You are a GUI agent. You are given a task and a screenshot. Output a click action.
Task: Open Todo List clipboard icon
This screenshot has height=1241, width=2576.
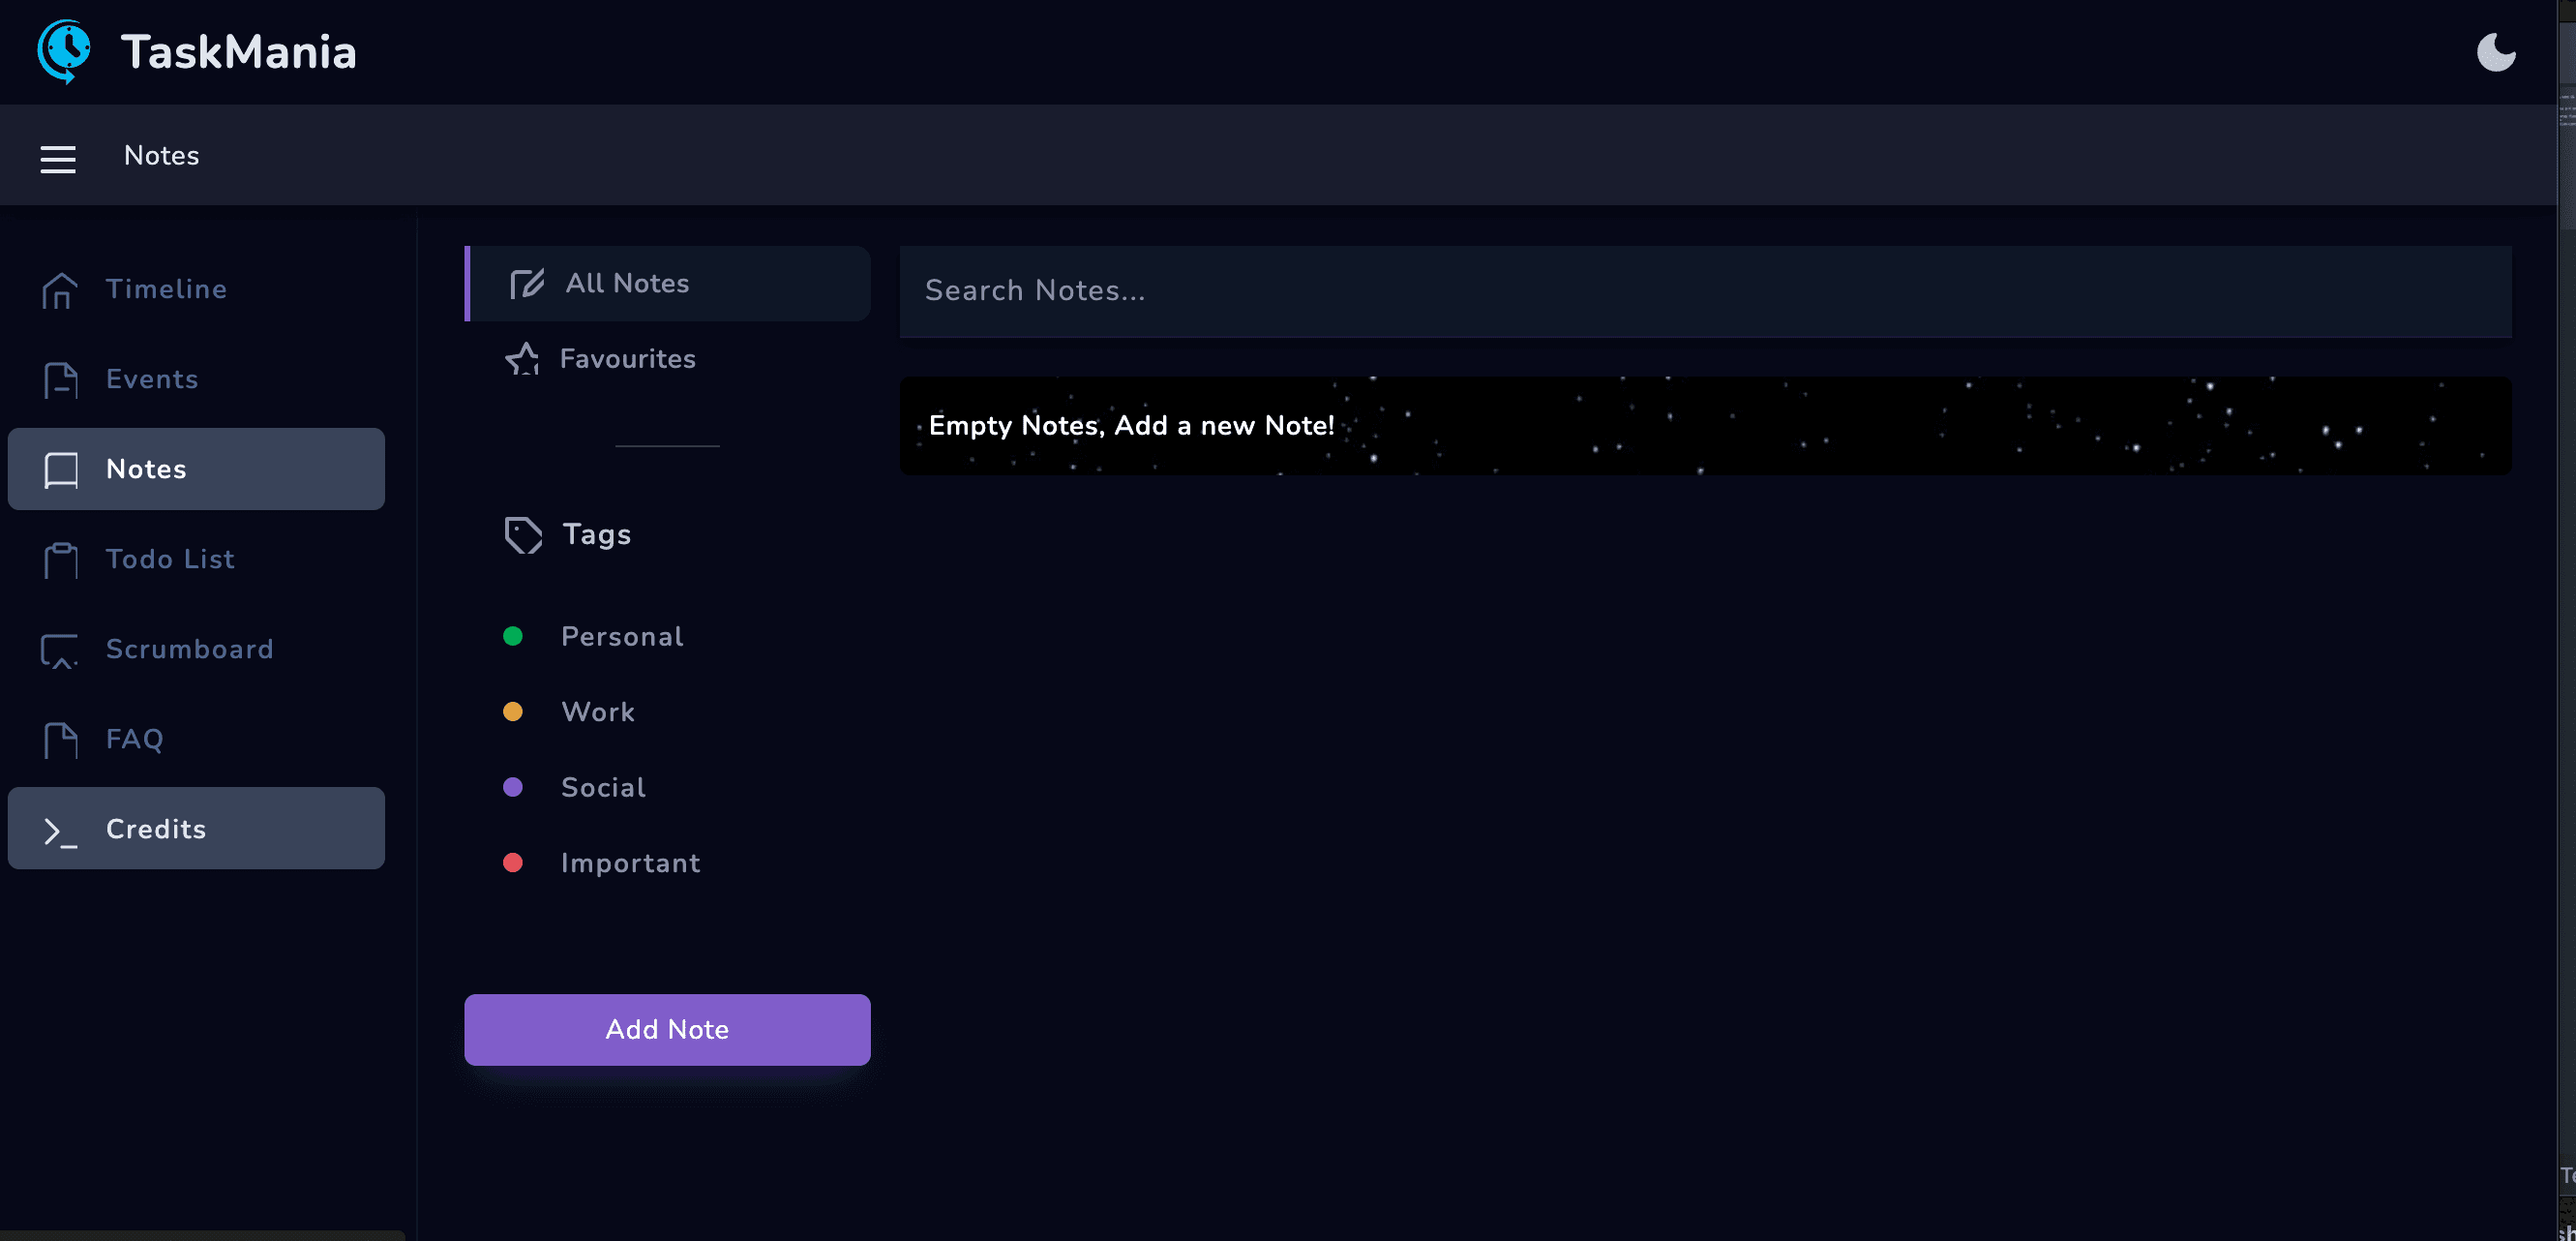(x=61, y=560)
